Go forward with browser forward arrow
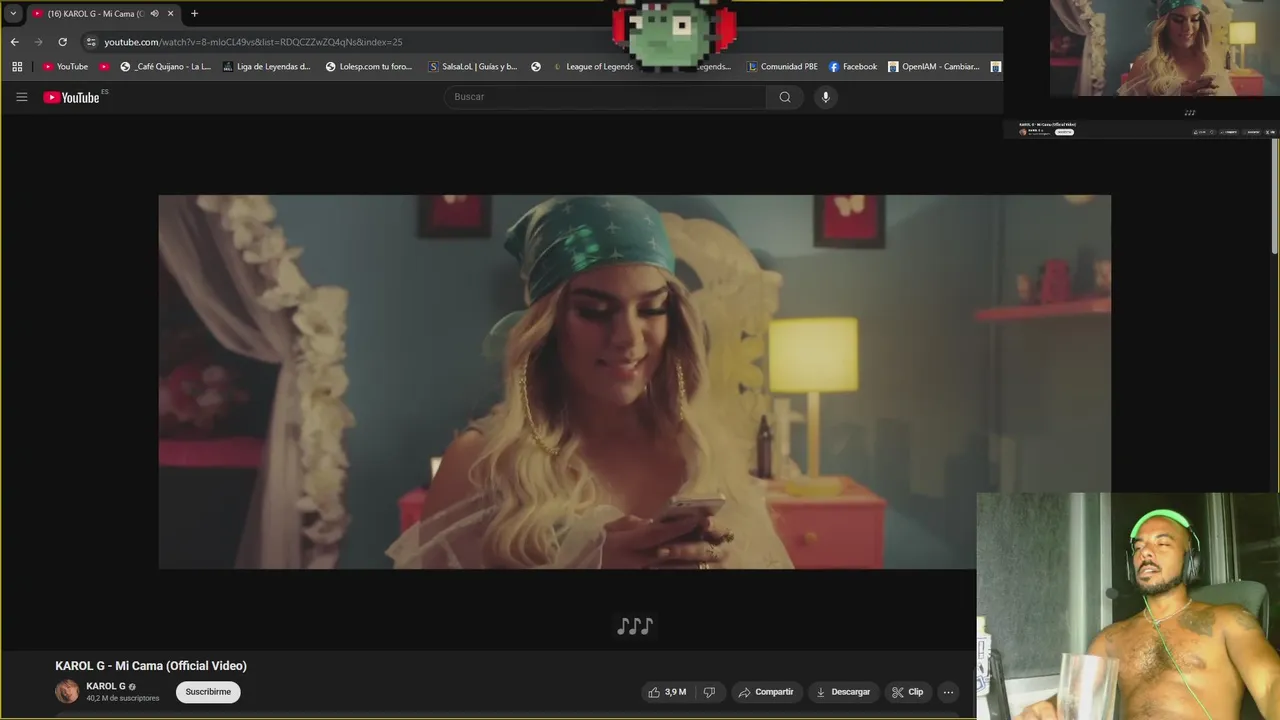Screen dimensions: 1280x720 pyautogui.click(x=38, y=42)
